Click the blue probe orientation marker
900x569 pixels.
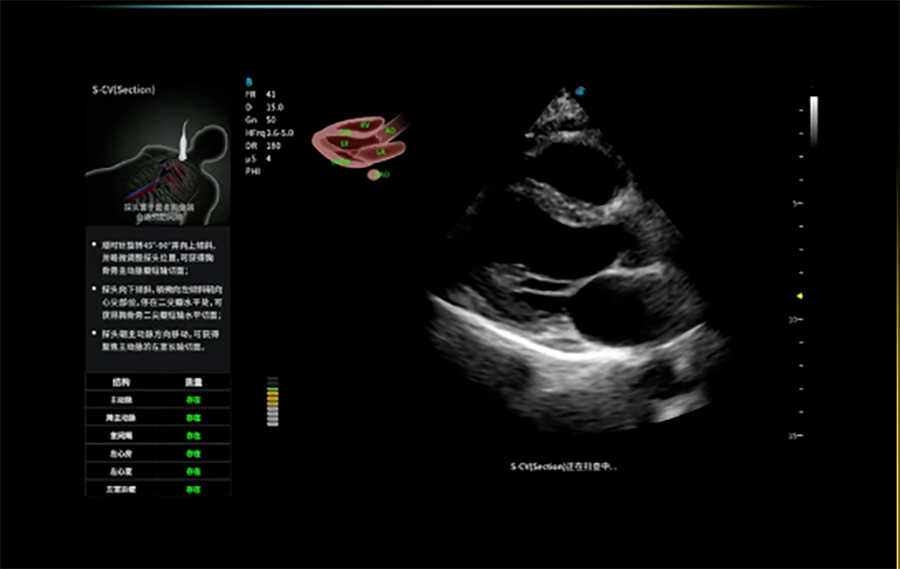581,92
